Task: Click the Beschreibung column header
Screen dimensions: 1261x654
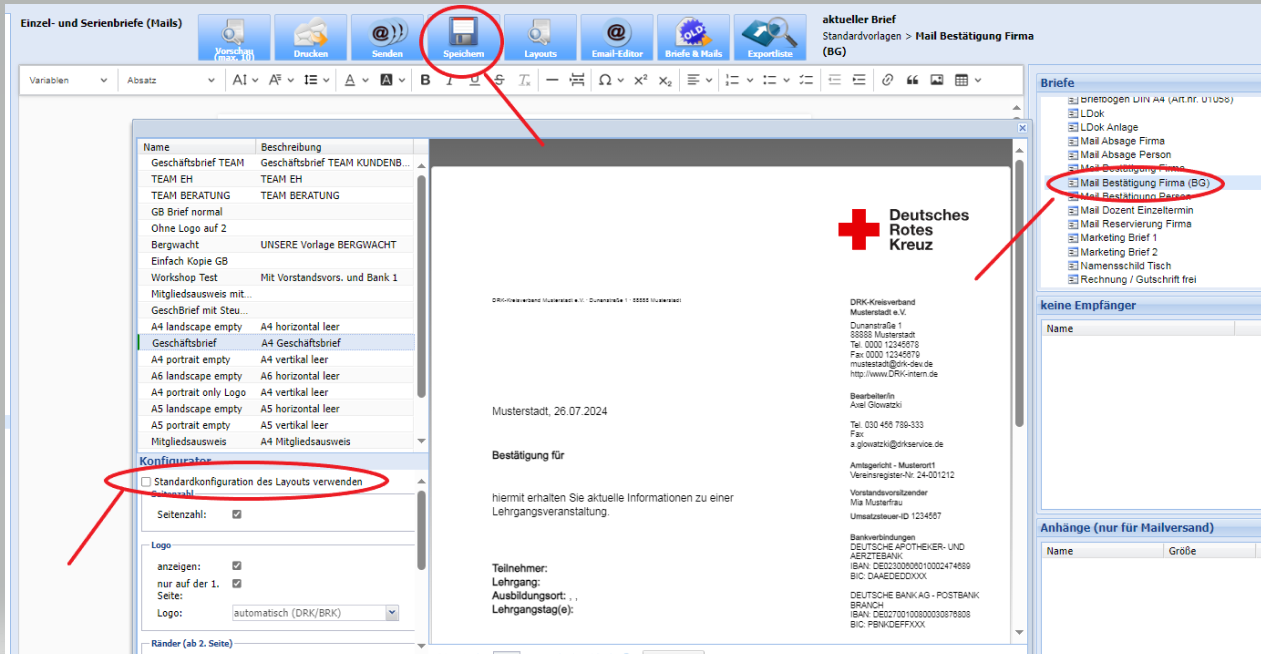Action: point(291,147)
